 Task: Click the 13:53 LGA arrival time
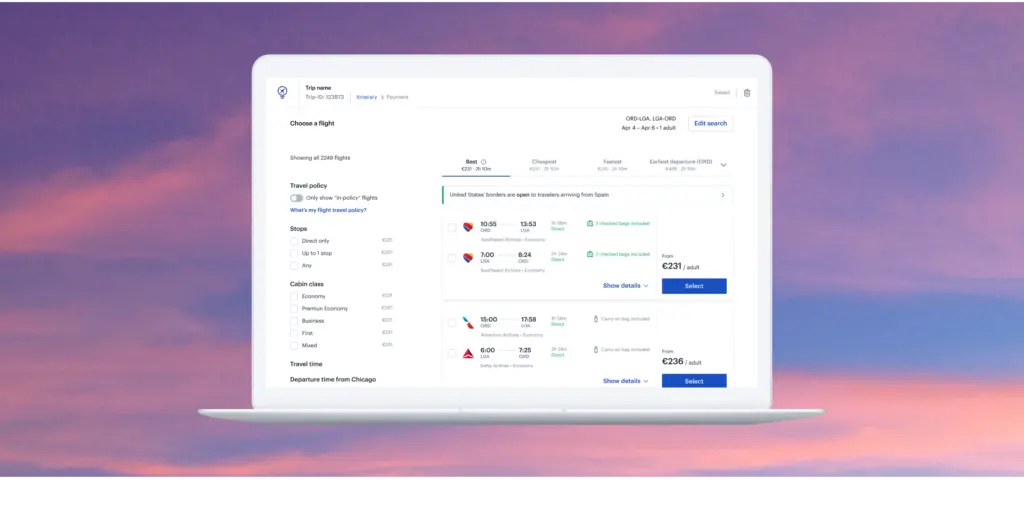pos(528,226)
